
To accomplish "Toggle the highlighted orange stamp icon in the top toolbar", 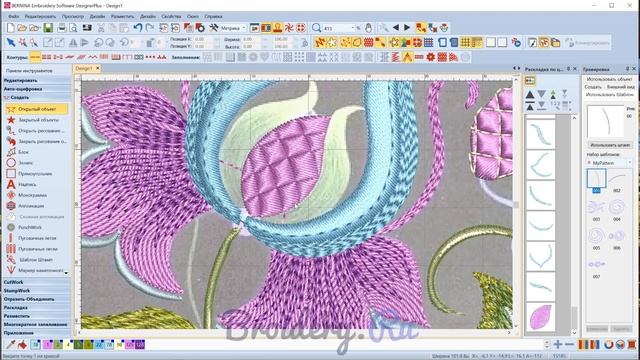I will 278,28.
